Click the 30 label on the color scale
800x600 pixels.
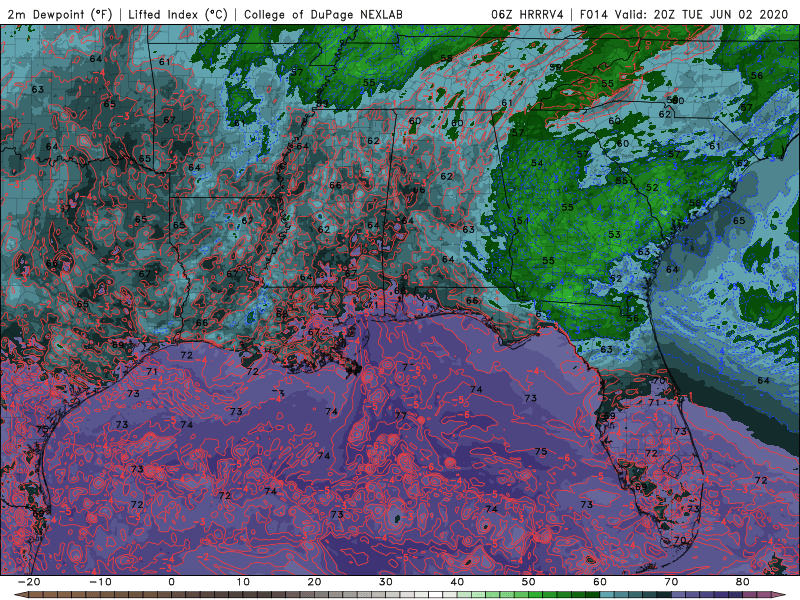(x=386, y=582)
